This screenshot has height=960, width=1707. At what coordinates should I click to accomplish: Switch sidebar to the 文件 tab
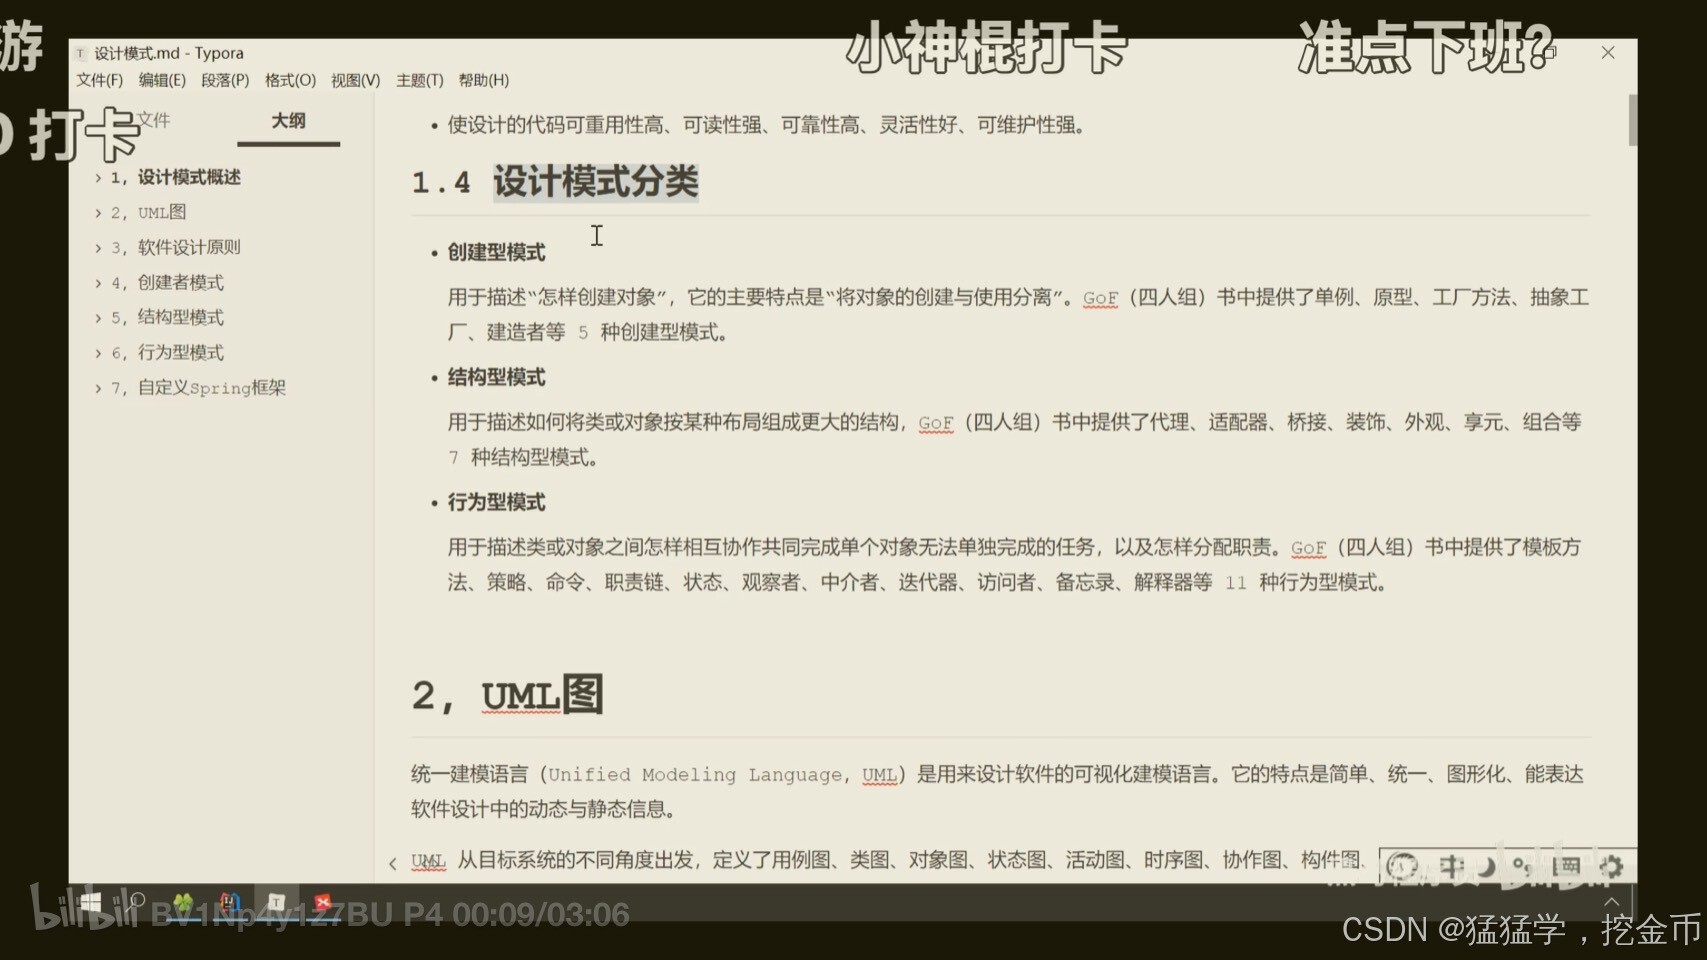152,120
